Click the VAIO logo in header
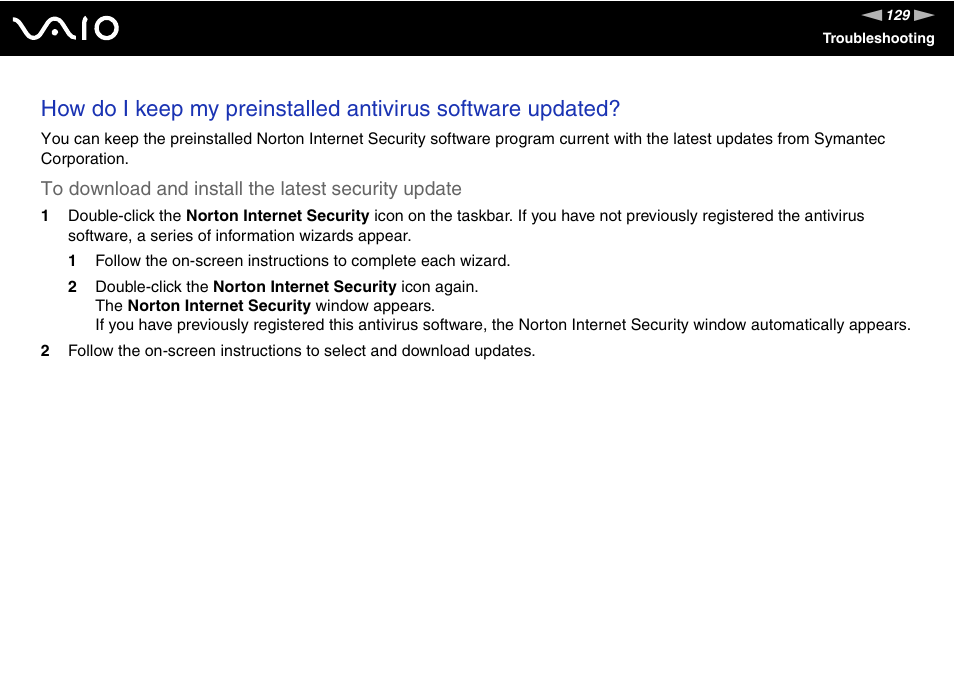 [x=66, y=29]
